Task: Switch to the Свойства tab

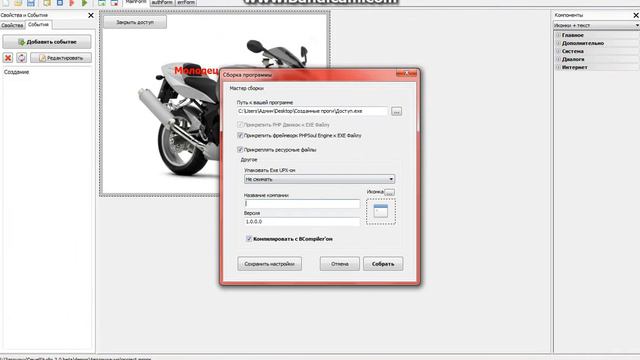Action: pos(12,25)
